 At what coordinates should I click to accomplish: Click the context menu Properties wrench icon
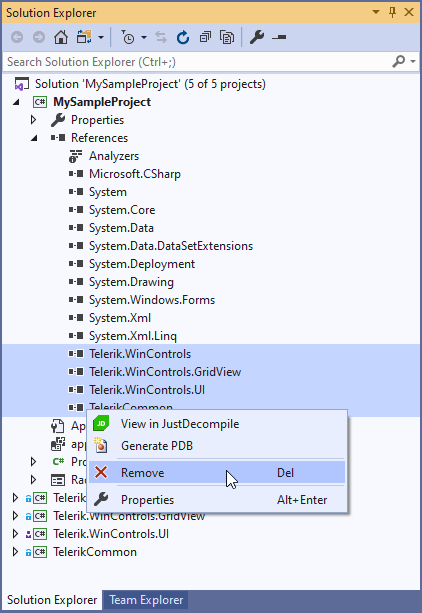click(101, 499)
